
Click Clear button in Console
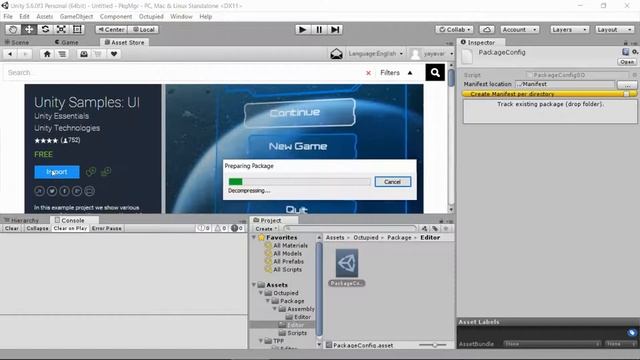coord(12,229)
